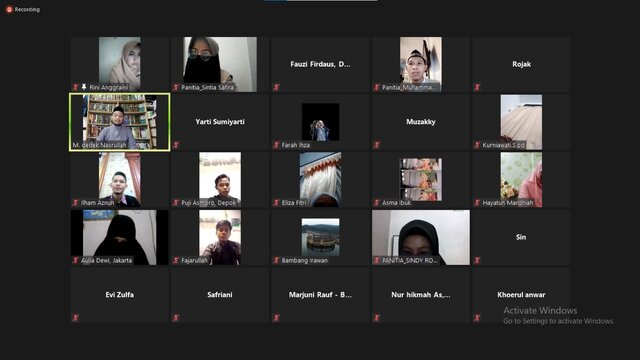
Task: Click the name Yarti Sumiyarti
Action: (x=220, y=122)
